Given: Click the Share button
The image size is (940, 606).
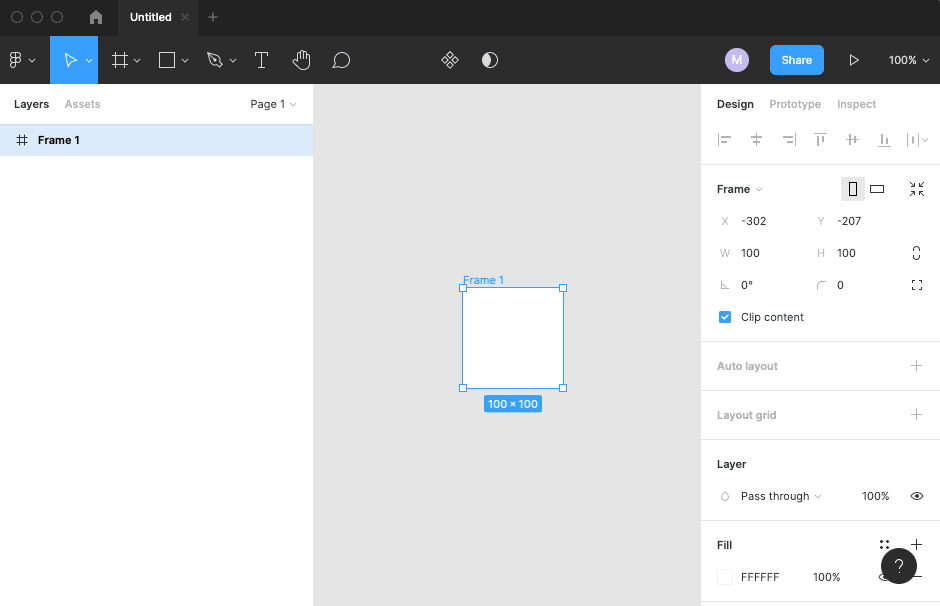Looking at the screenshot, I should (797, 60).
